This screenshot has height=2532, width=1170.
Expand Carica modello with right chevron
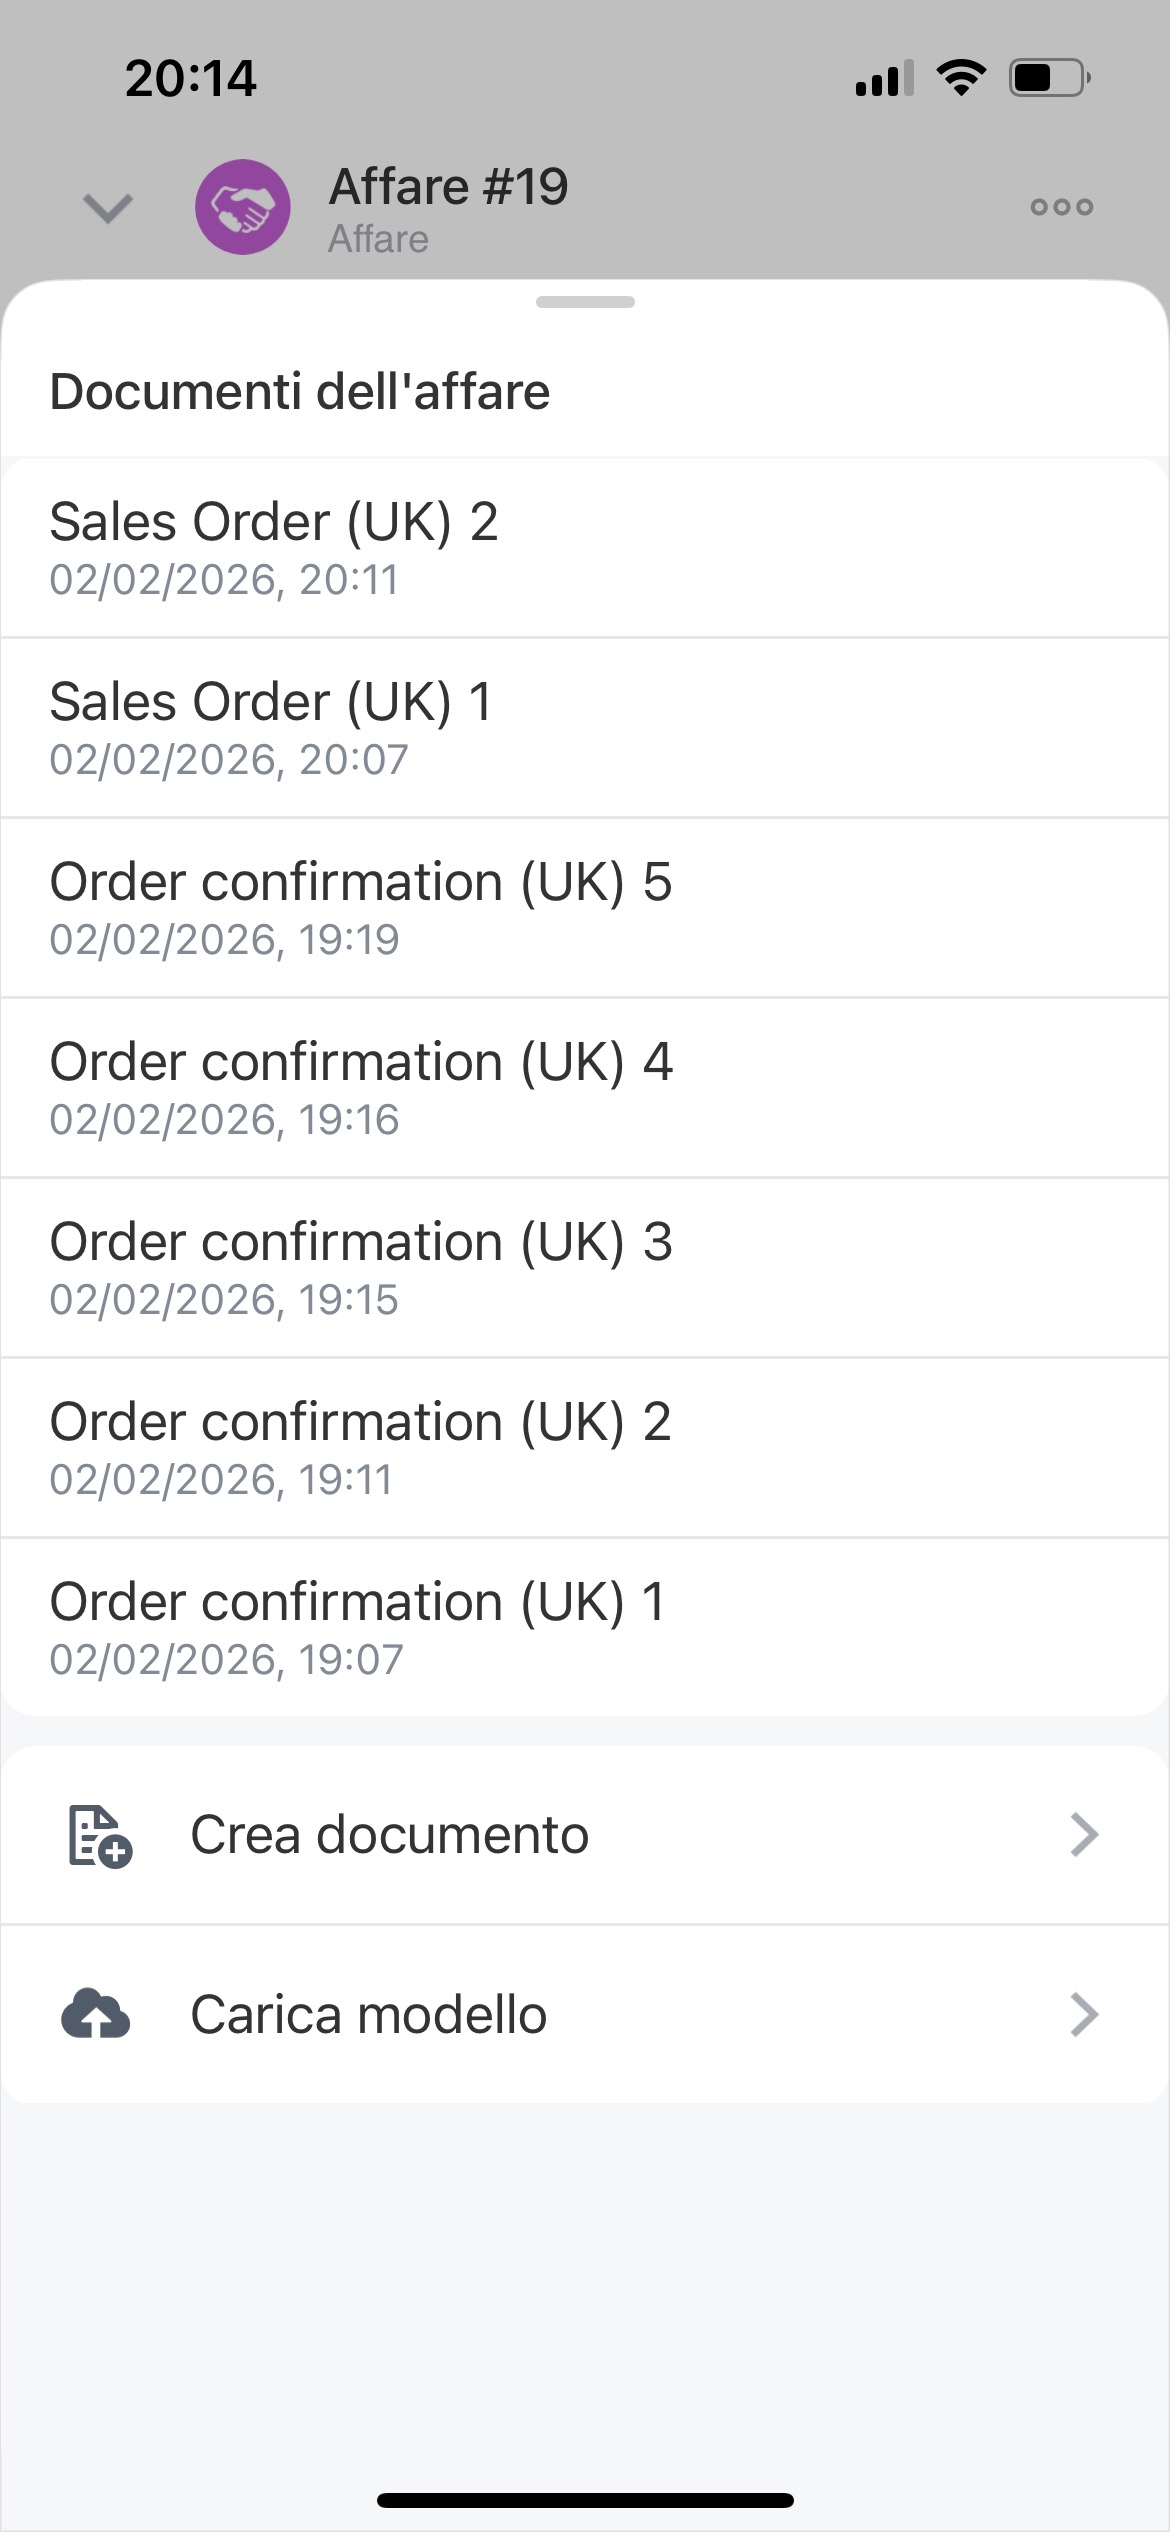pyautogui.click(x=1084, y=2014)
